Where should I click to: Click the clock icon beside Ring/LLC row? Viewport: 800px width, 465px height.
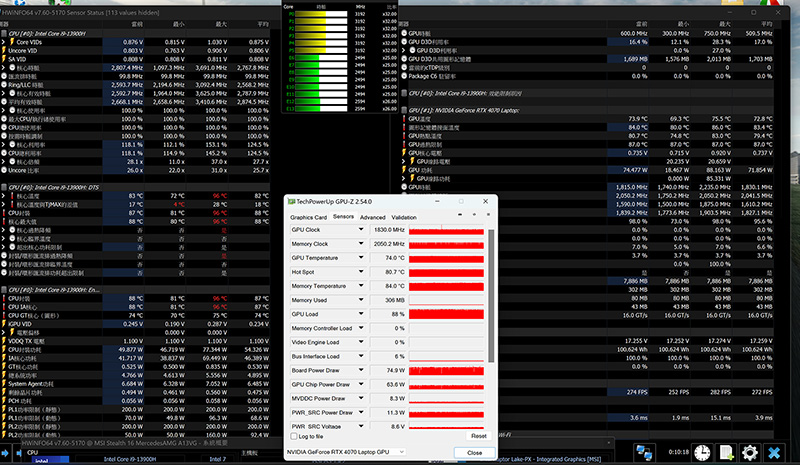pyautogui.click(x=4, y=85)
